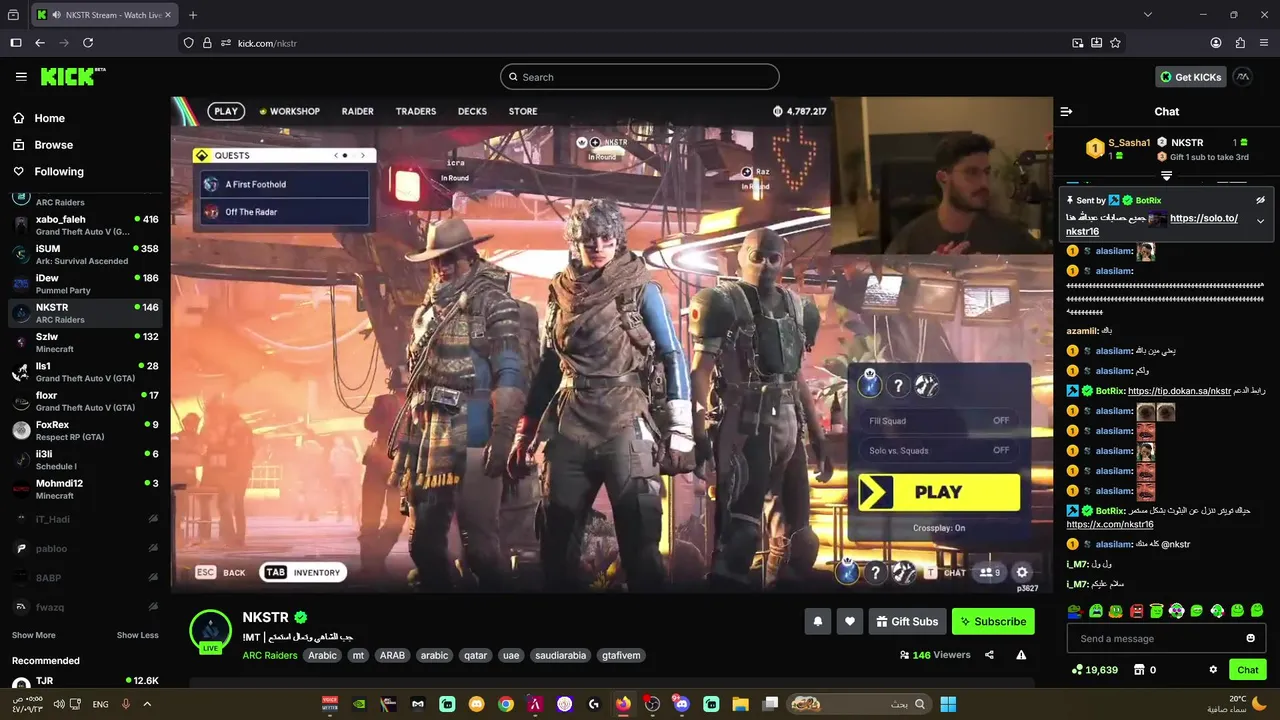
Task: Open File Explorer from the taskbar
Action: pyautogui.click(x=741, y=704)
